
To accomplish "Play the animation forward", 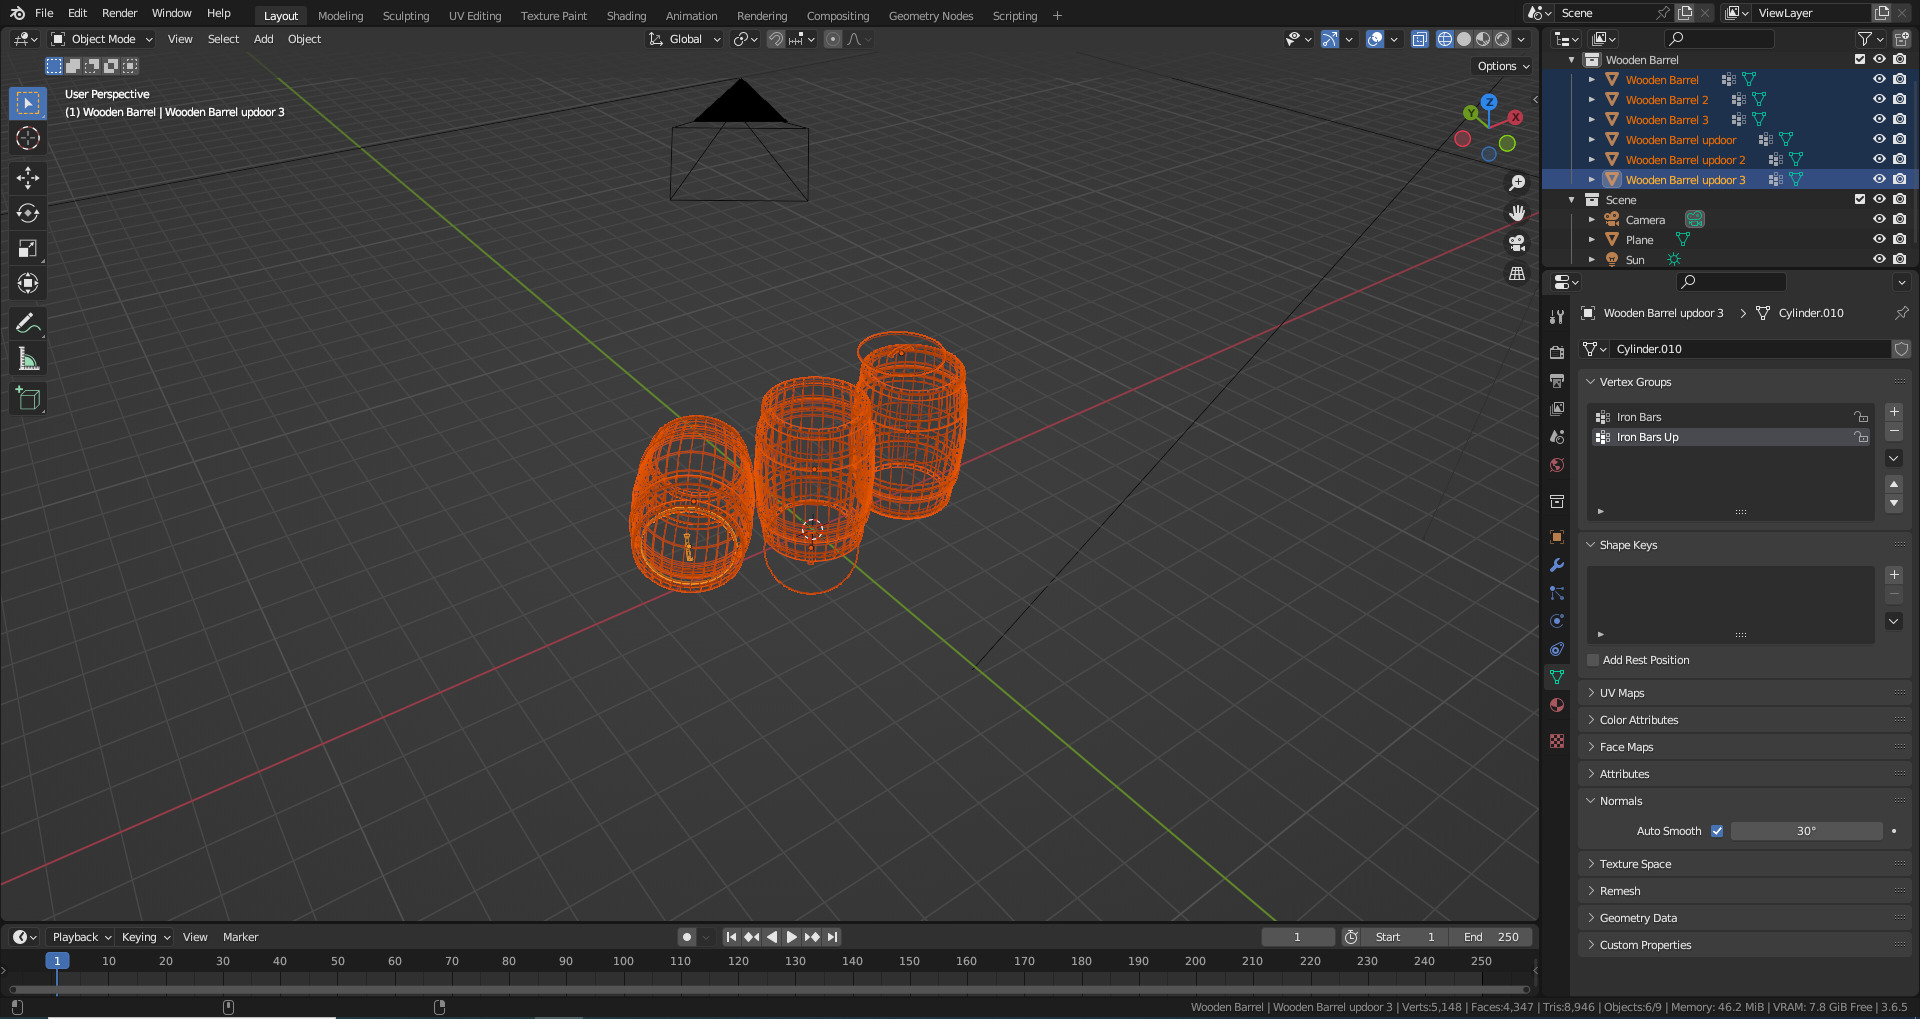I will pyautogui.click(x=792, y=937).
